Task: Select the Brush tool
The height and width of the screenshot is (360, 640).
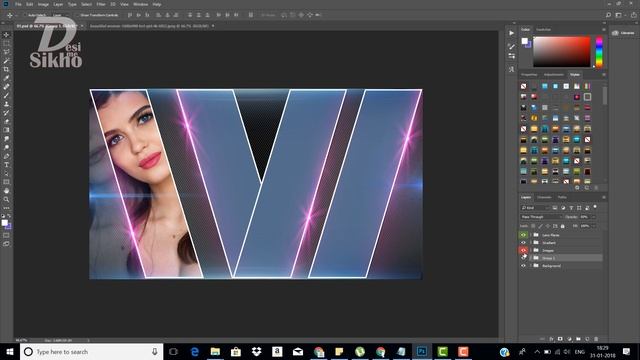Action: [x=6, y=96]
